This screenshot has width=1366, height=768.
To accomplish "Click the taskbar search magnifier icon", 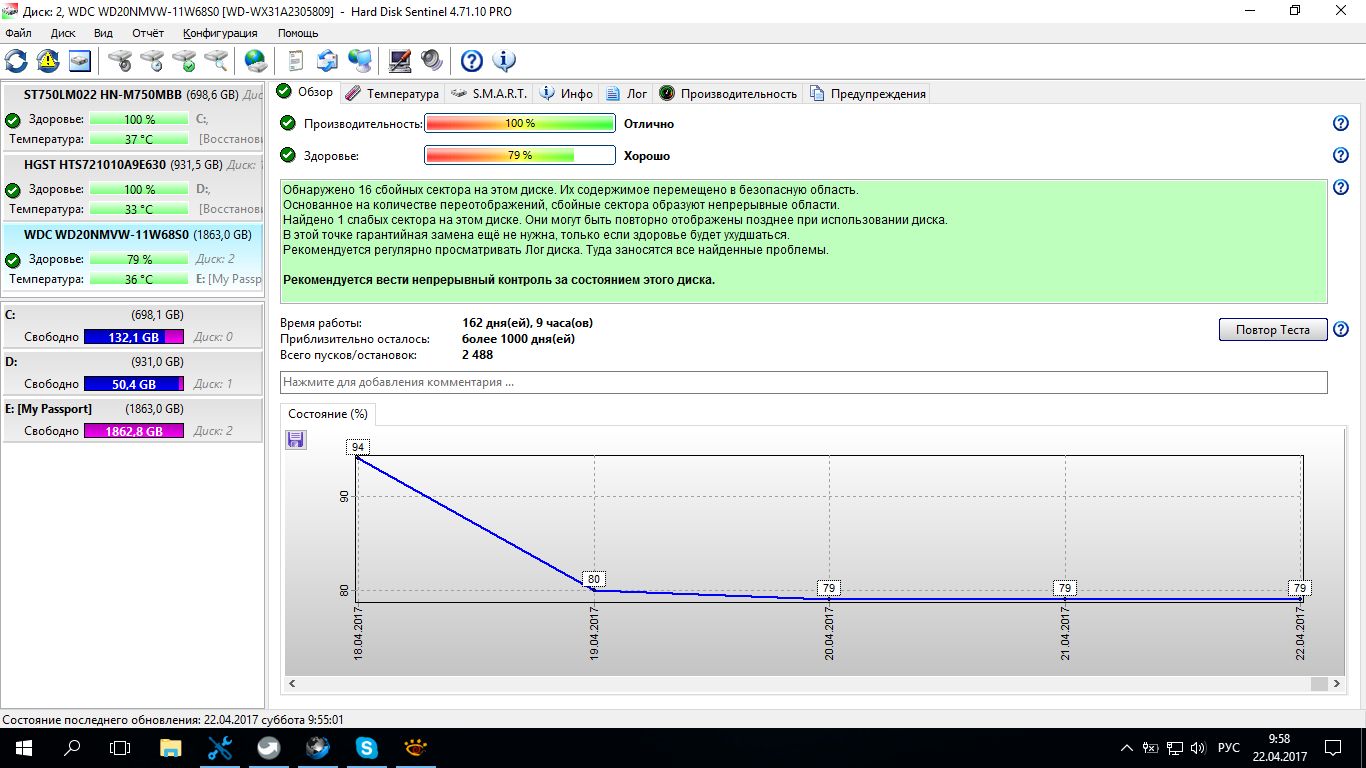I will click(x=72, y=748).
